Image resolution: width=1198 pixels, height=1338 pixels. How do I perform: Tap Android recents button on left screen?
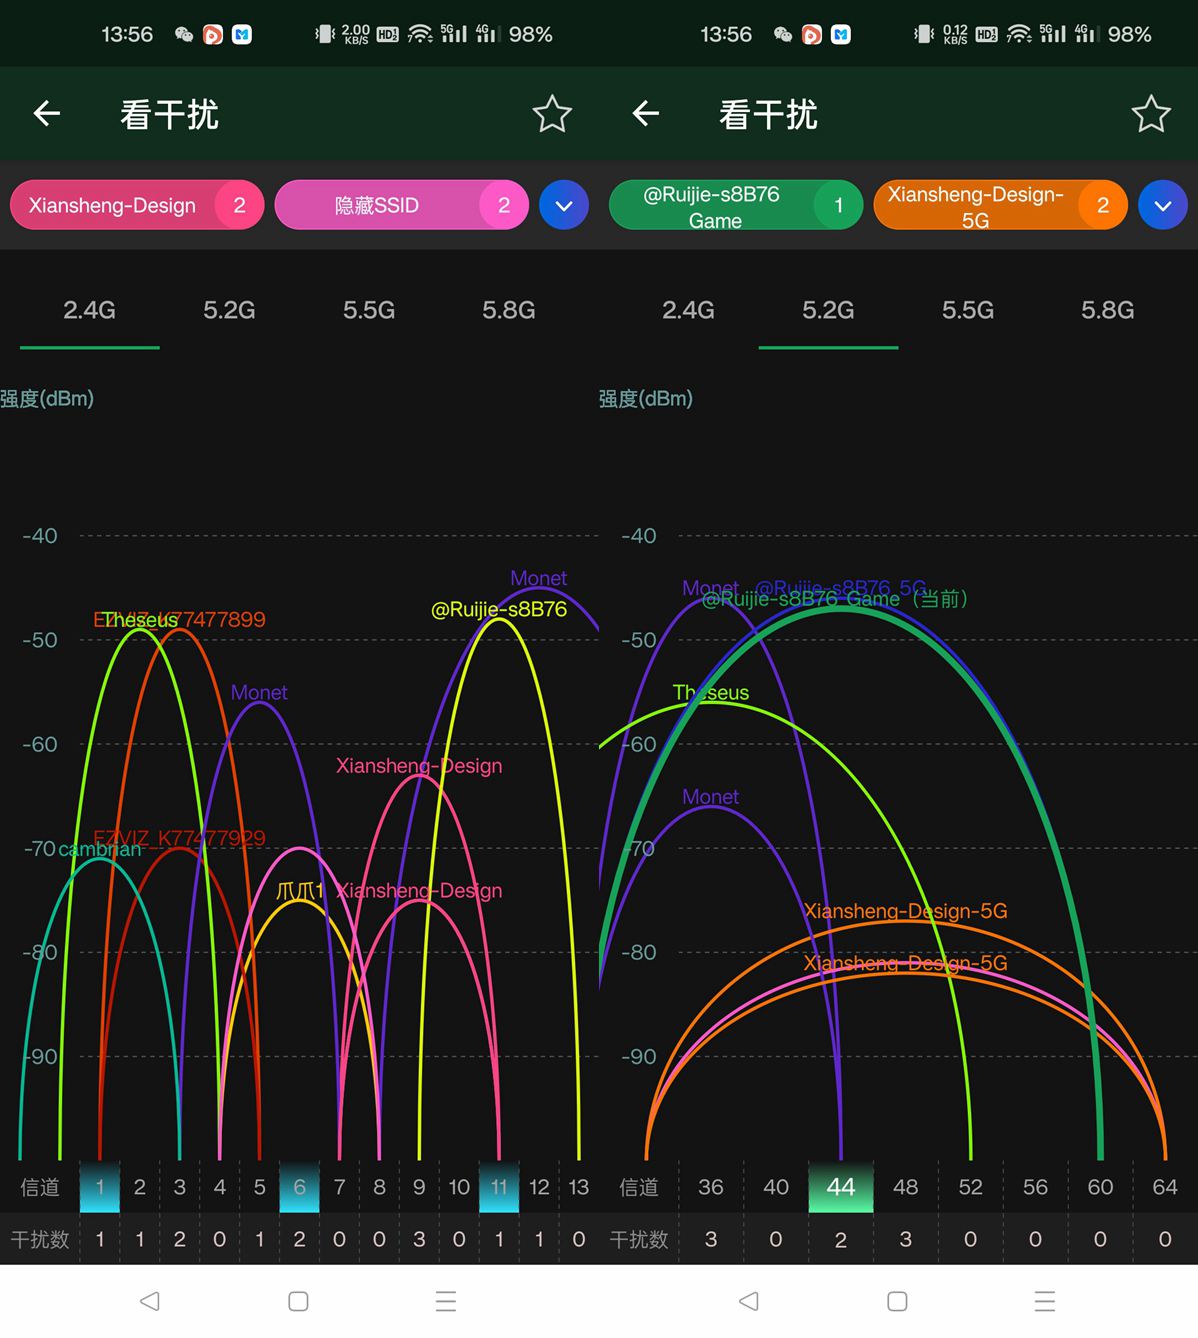tap(446, 1301)
